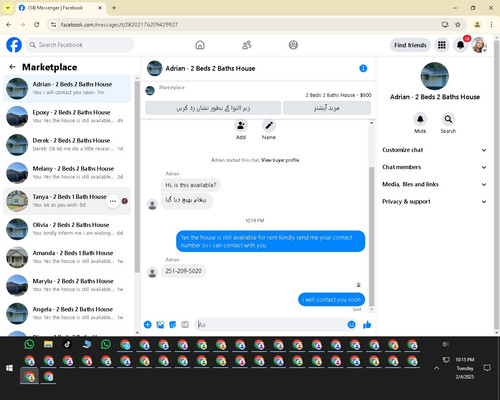
Task: Open Chrome profile icon in toolbar
Action: pos(477,25)
